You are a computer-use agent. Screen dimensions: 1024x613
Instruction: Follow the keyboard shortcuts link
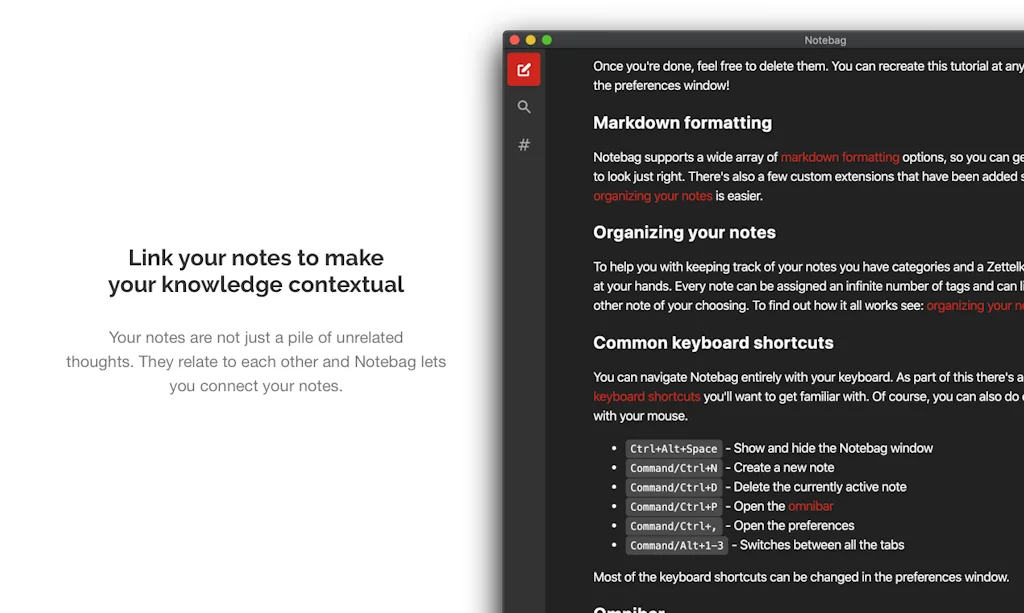coord(646,396)
